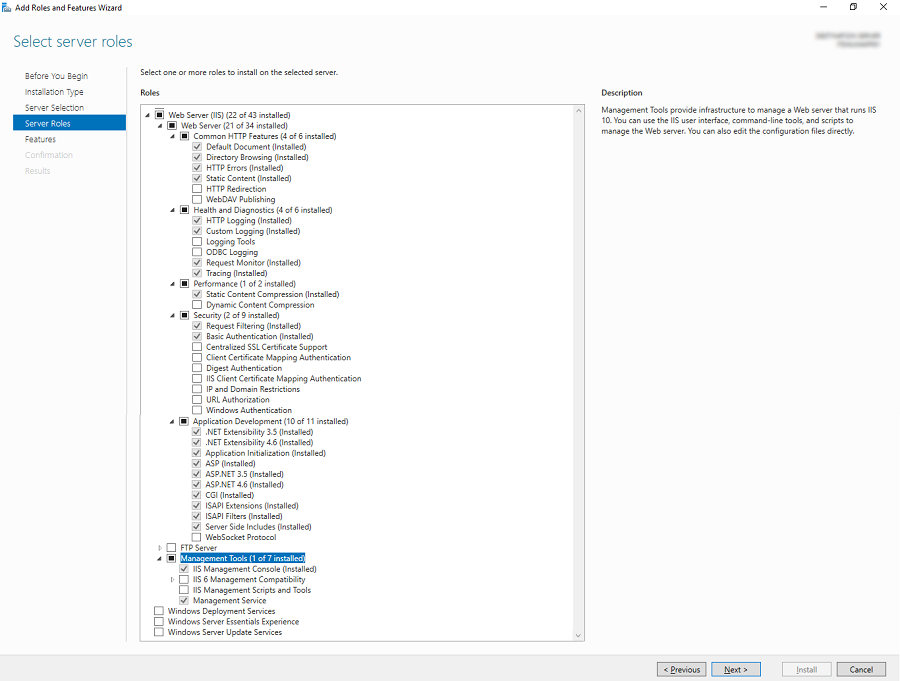Check the WebDAV Publishing checkbox
The width and height of the screenshot is (900, 681).
click(197, 199)
